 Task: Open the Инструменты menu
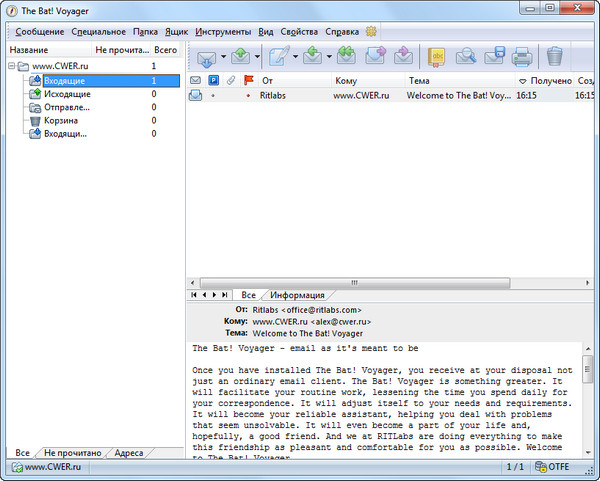pos(223,32)
